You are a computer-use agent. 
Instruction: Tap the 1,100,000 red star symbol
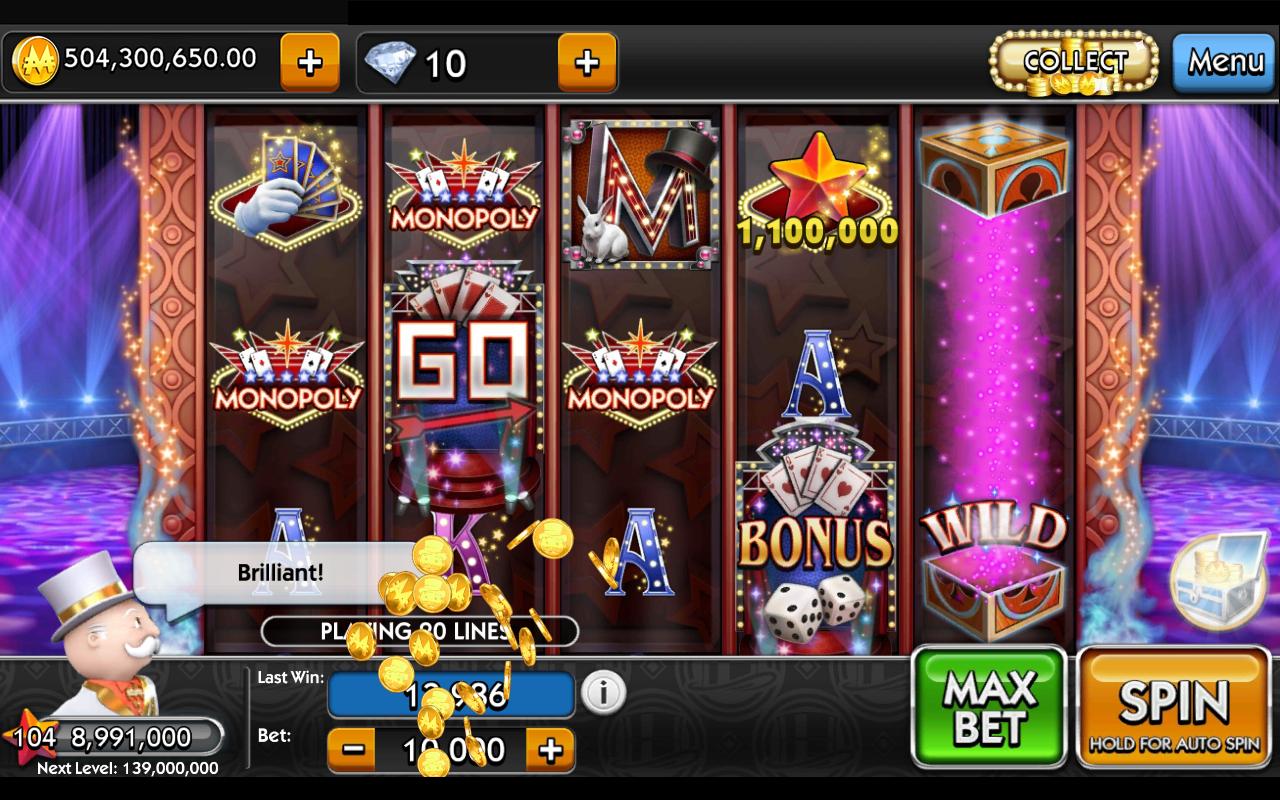tap(818, 192)
